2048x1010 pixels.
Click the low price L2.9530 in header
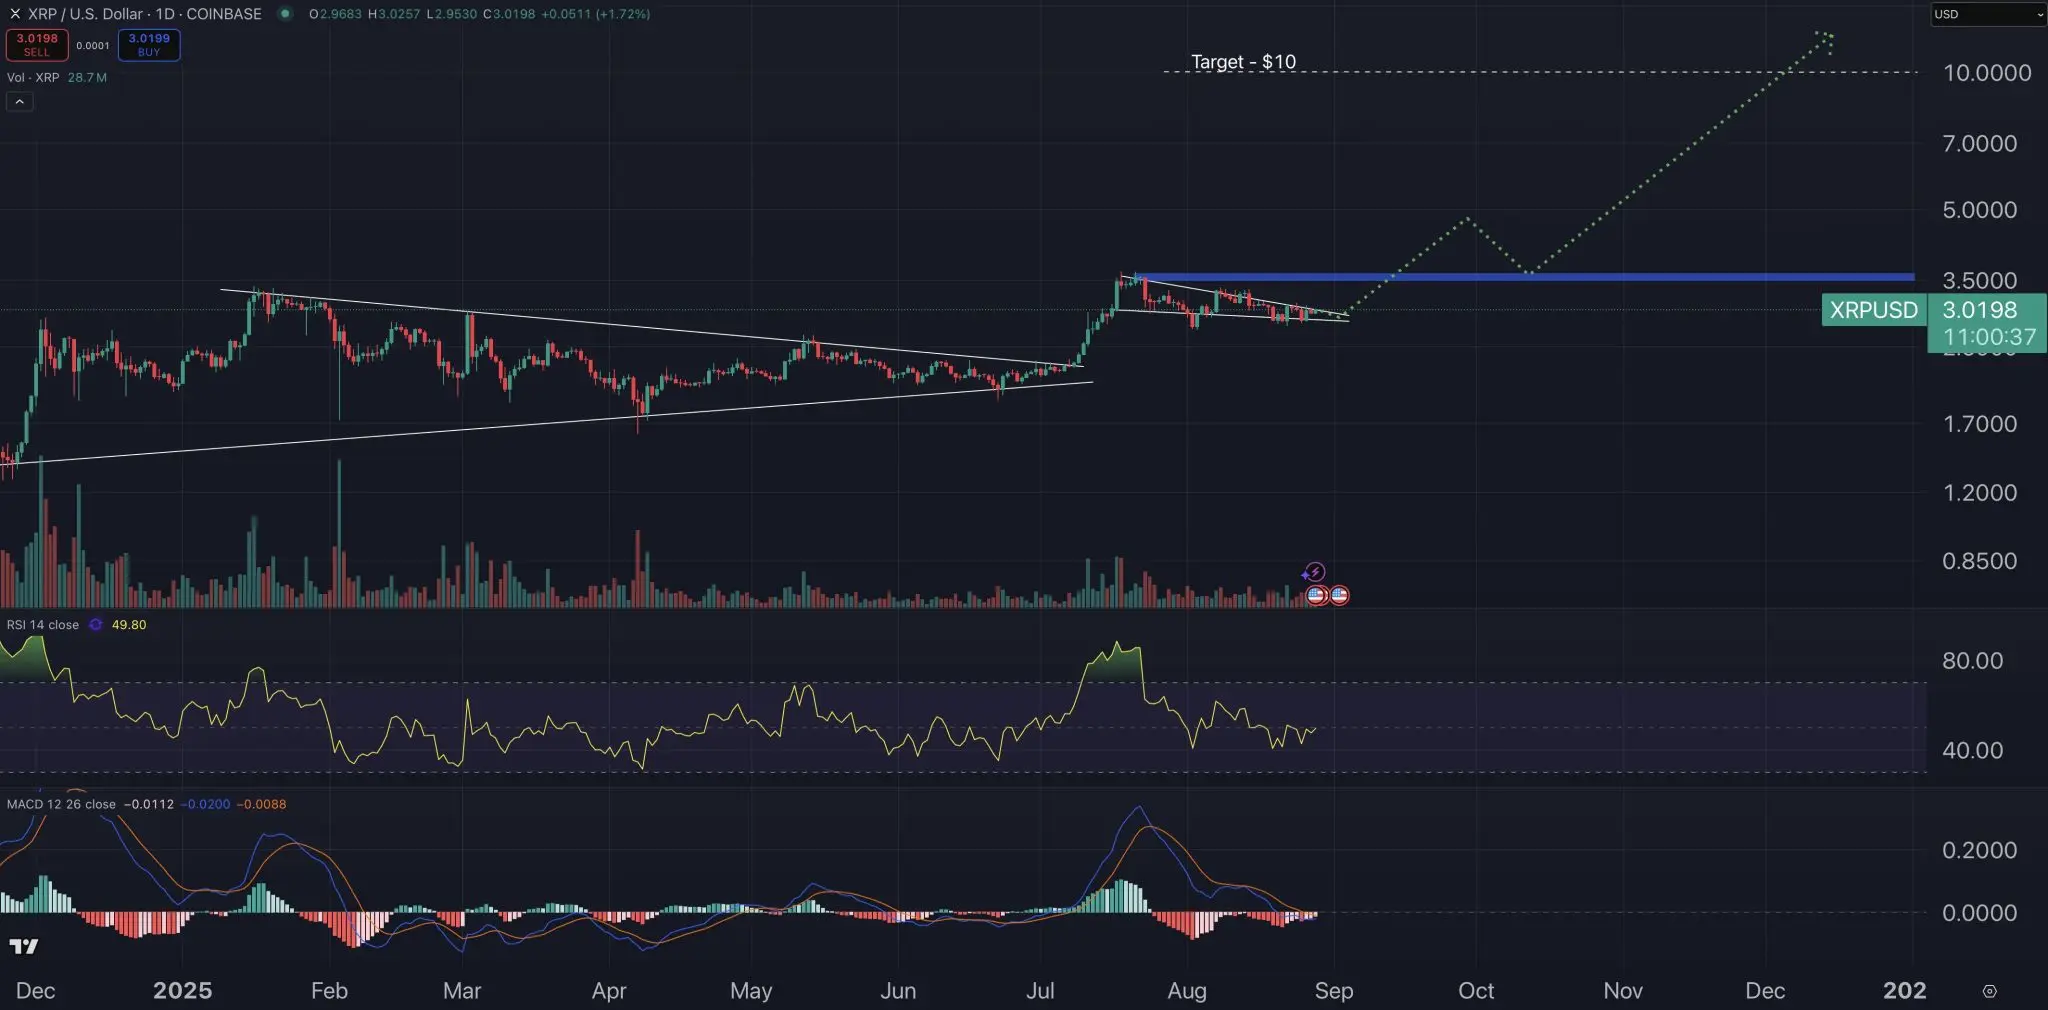point(451,14)
